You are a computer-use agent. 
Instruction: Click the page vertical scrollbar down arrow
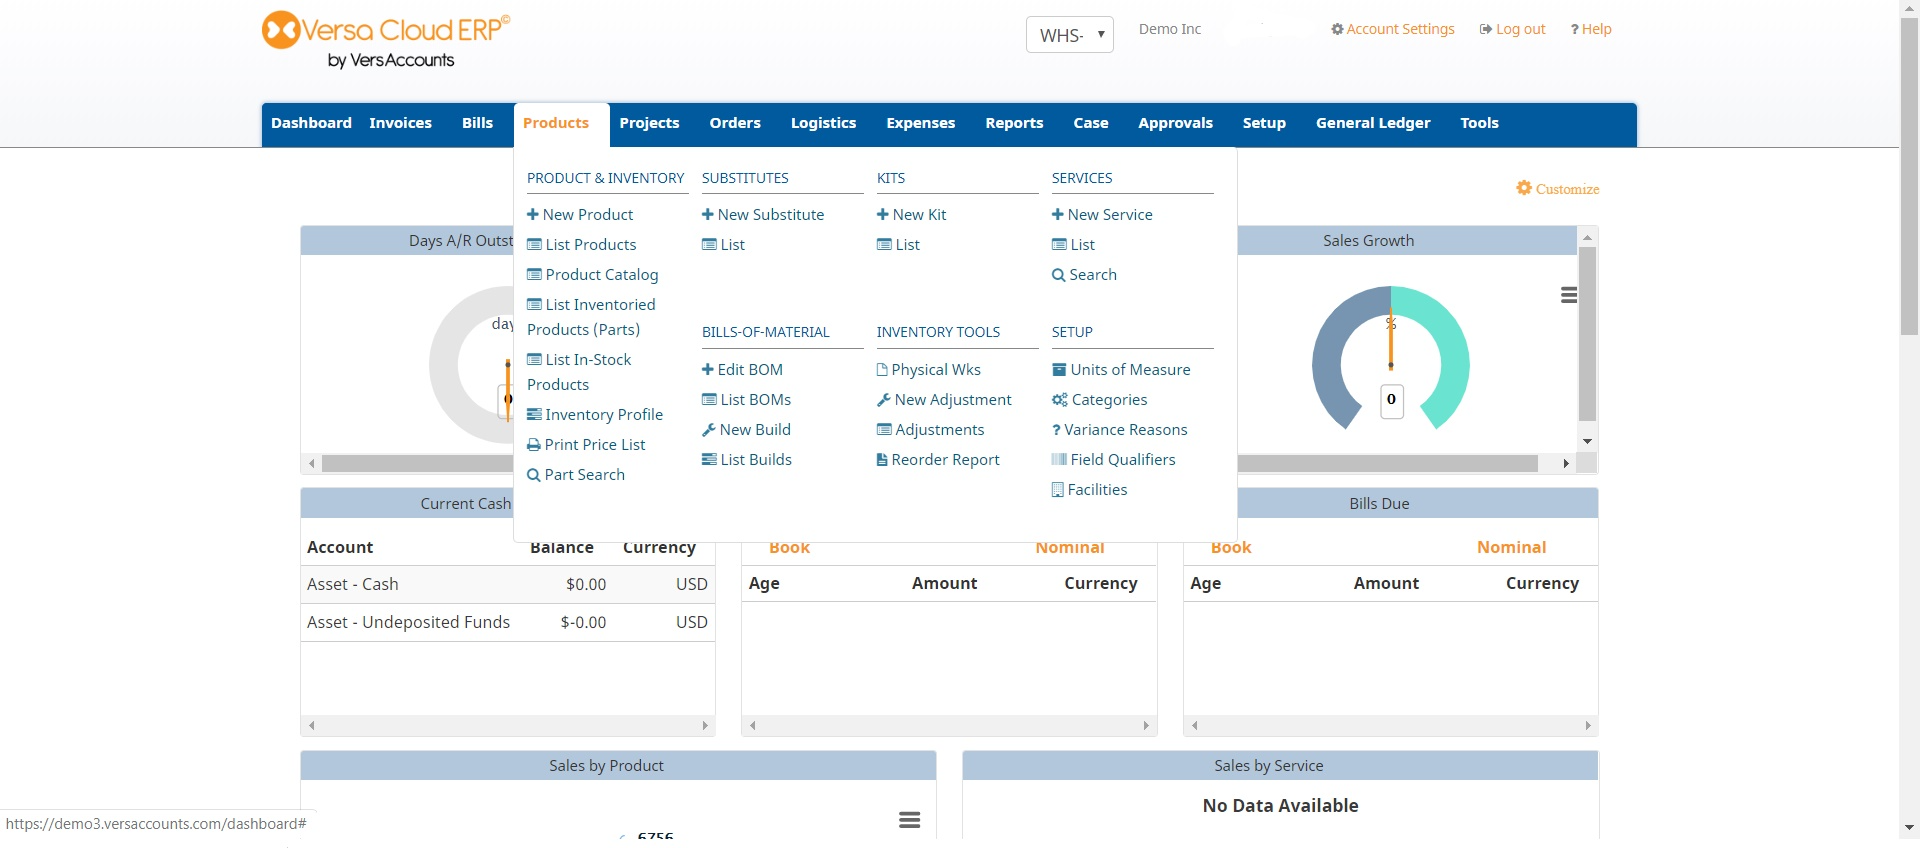coord(1909,828)
